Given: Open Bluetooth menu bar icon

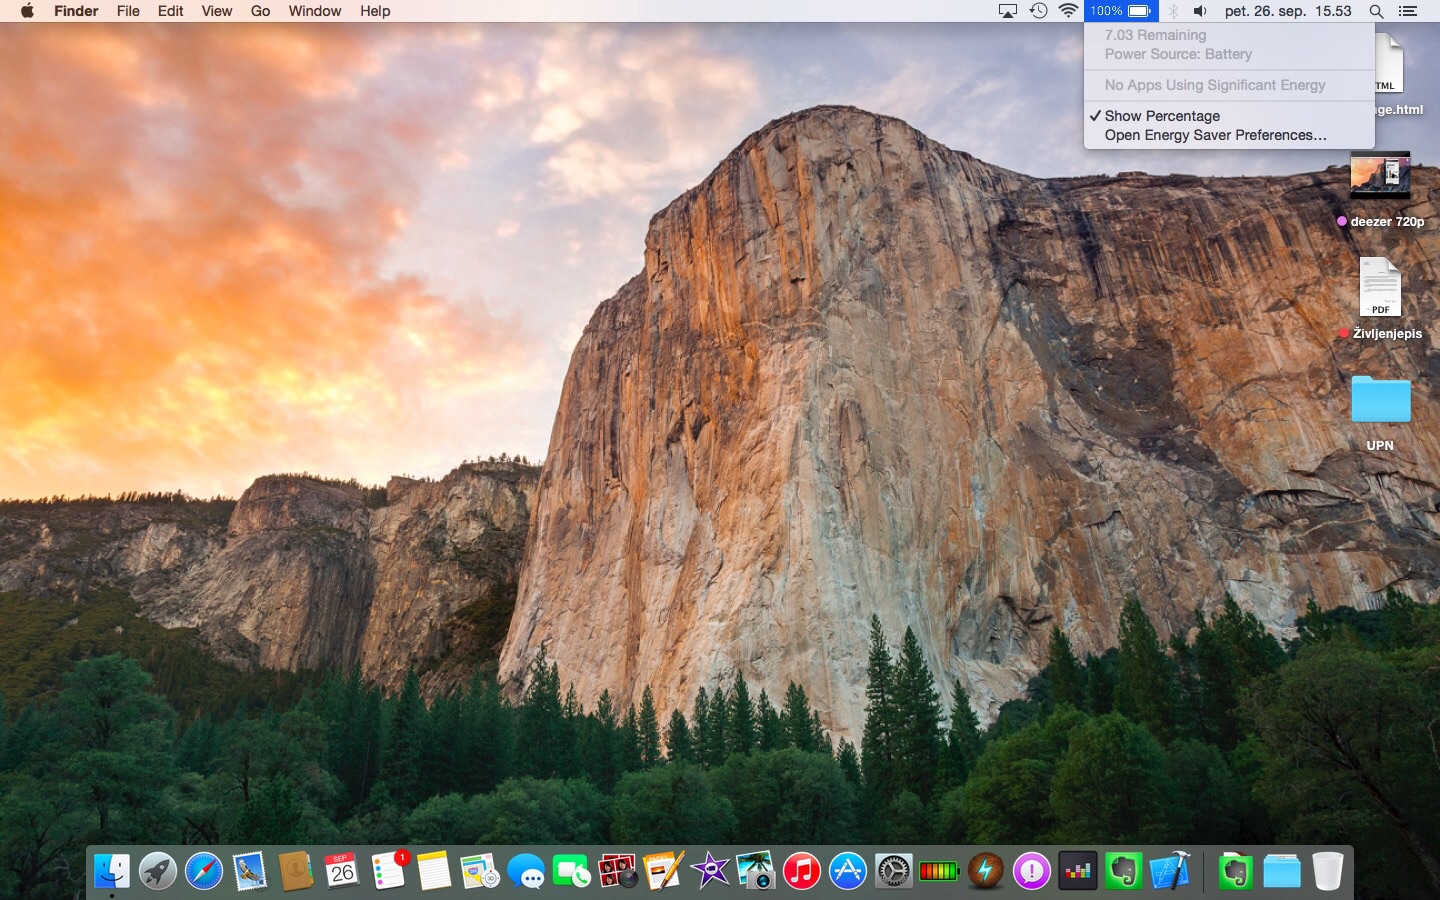Looking at the screenshot, I should point(1174,11).
